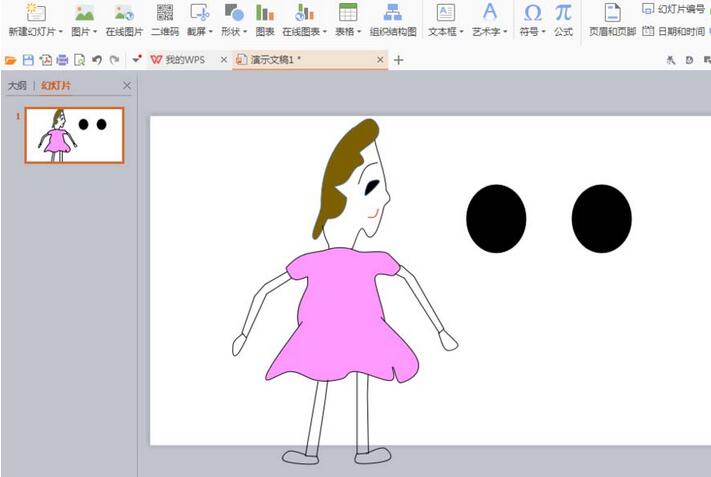Insert a 文本框 text box

coord(445,13)
